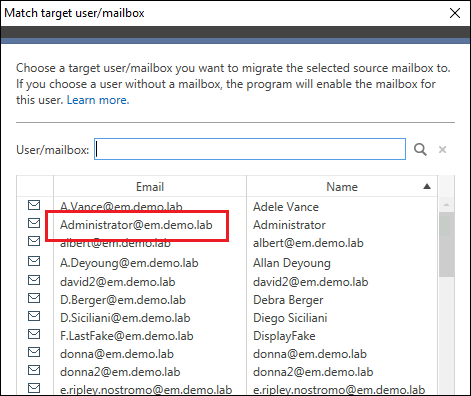
Task: Click the search magnifier icon
Action: click(x=420, y=149)
